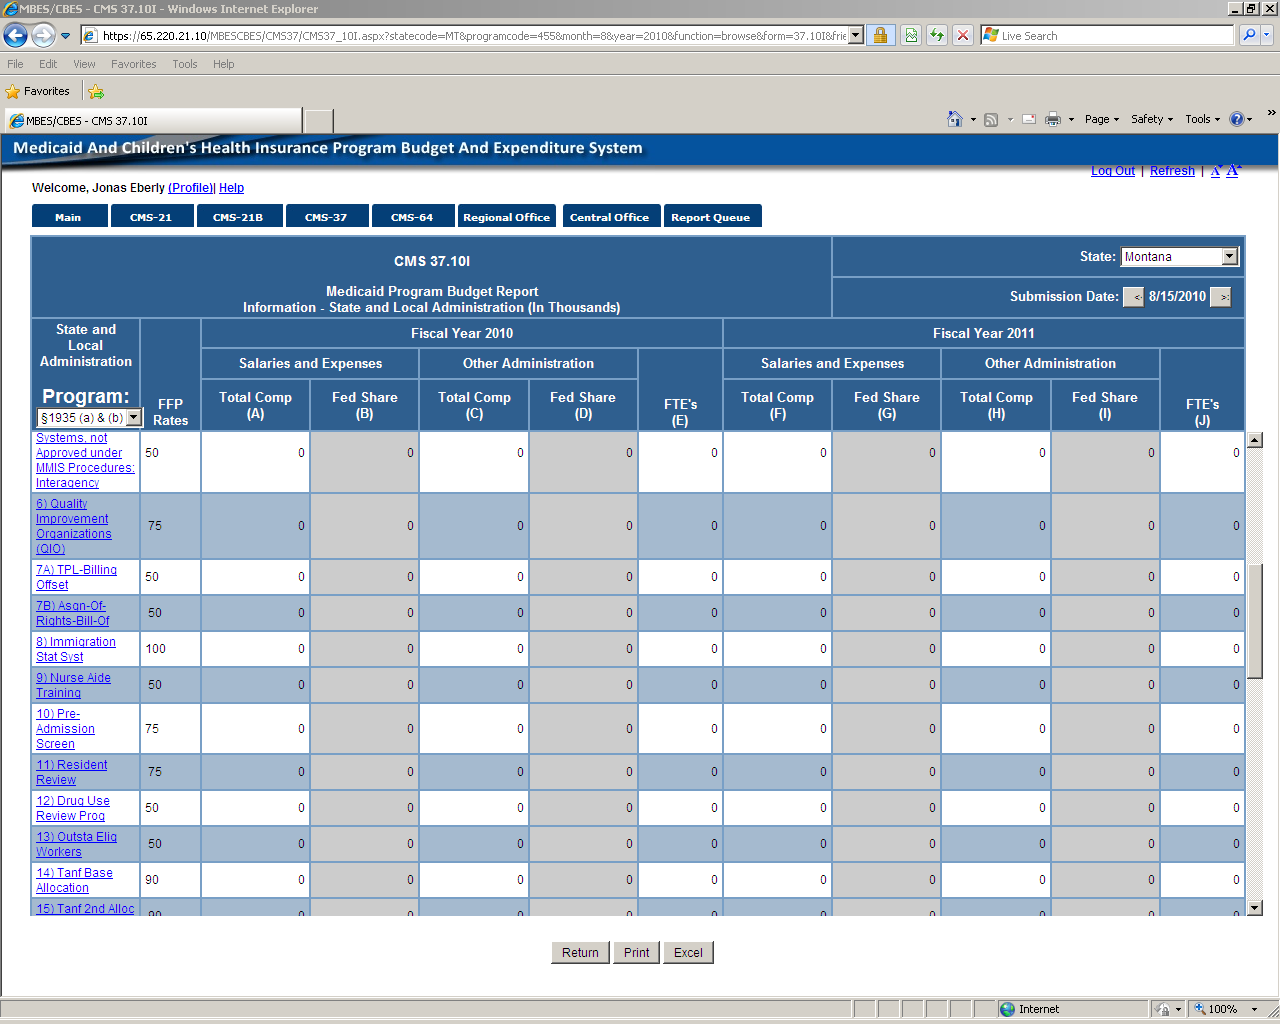Click FY 2010 Total Comp field for Nurse Aide Training
The width and height of the screenshot is (1280, 1024).
click(x=256, y=685)
